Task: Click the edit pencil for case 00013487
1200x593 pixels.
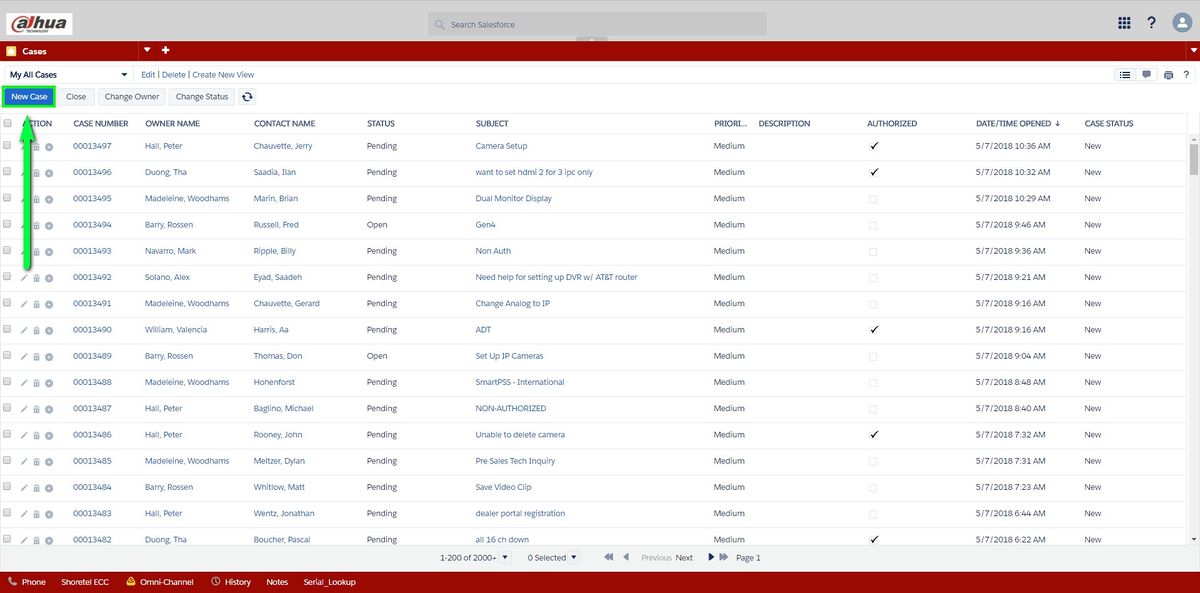Action: 24,408
